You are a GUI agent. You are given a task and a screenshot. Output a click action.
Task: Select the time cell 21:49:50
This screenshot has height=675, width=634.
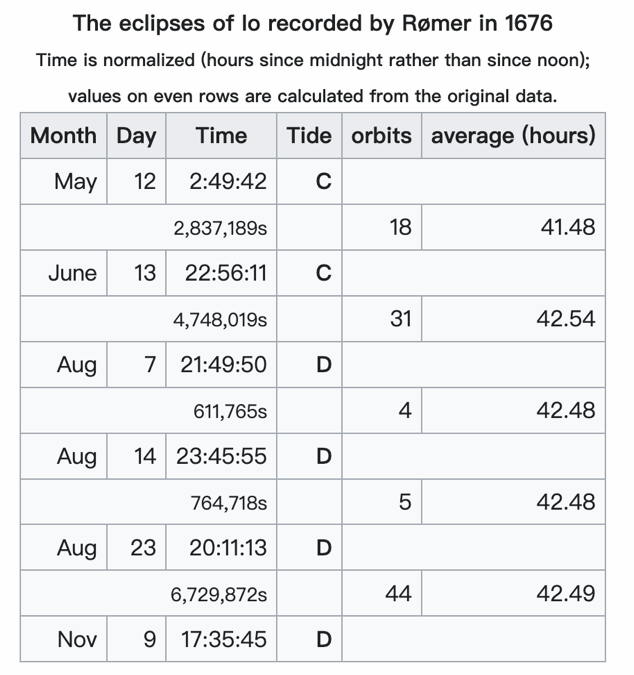point(224,365)
